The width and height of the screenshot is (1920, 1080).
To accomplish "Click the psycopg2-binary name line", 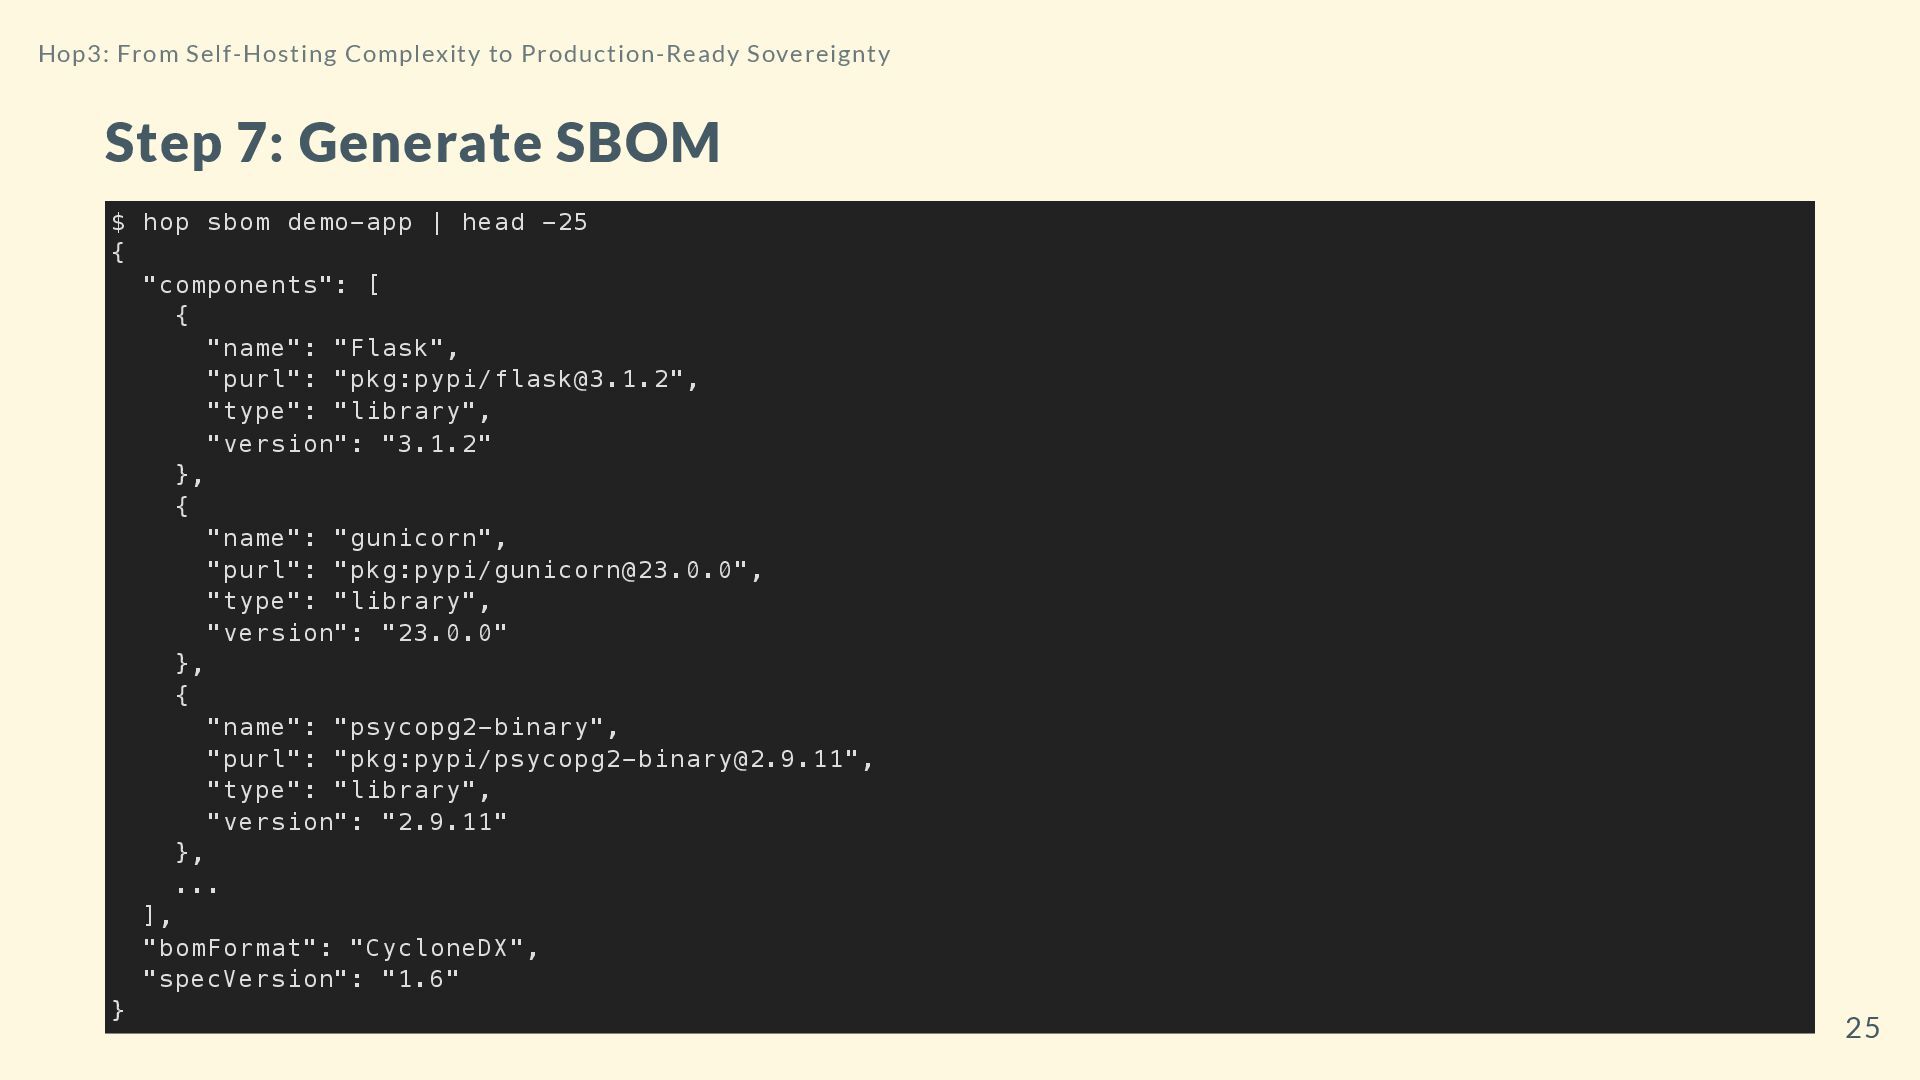I will coord(413,727).
